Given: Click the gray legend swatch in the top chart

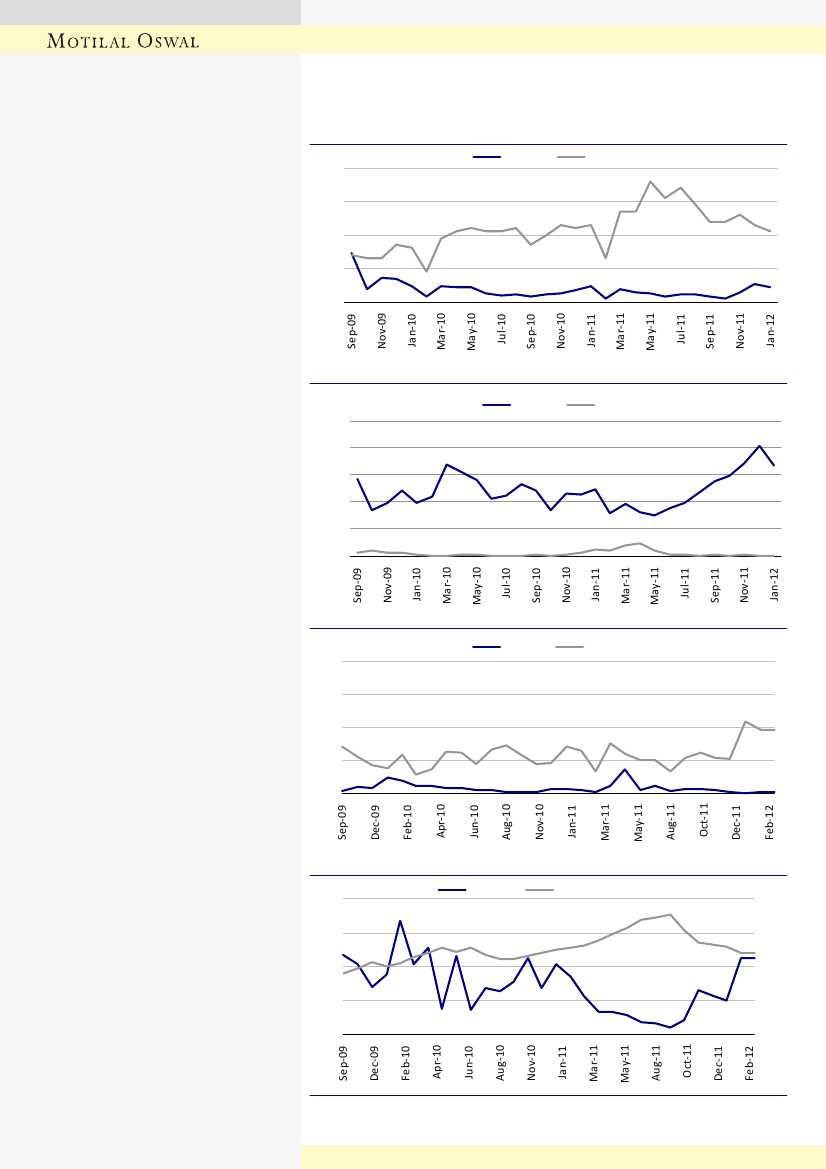Looking at the screenshot, I should (x=571, y=157).
